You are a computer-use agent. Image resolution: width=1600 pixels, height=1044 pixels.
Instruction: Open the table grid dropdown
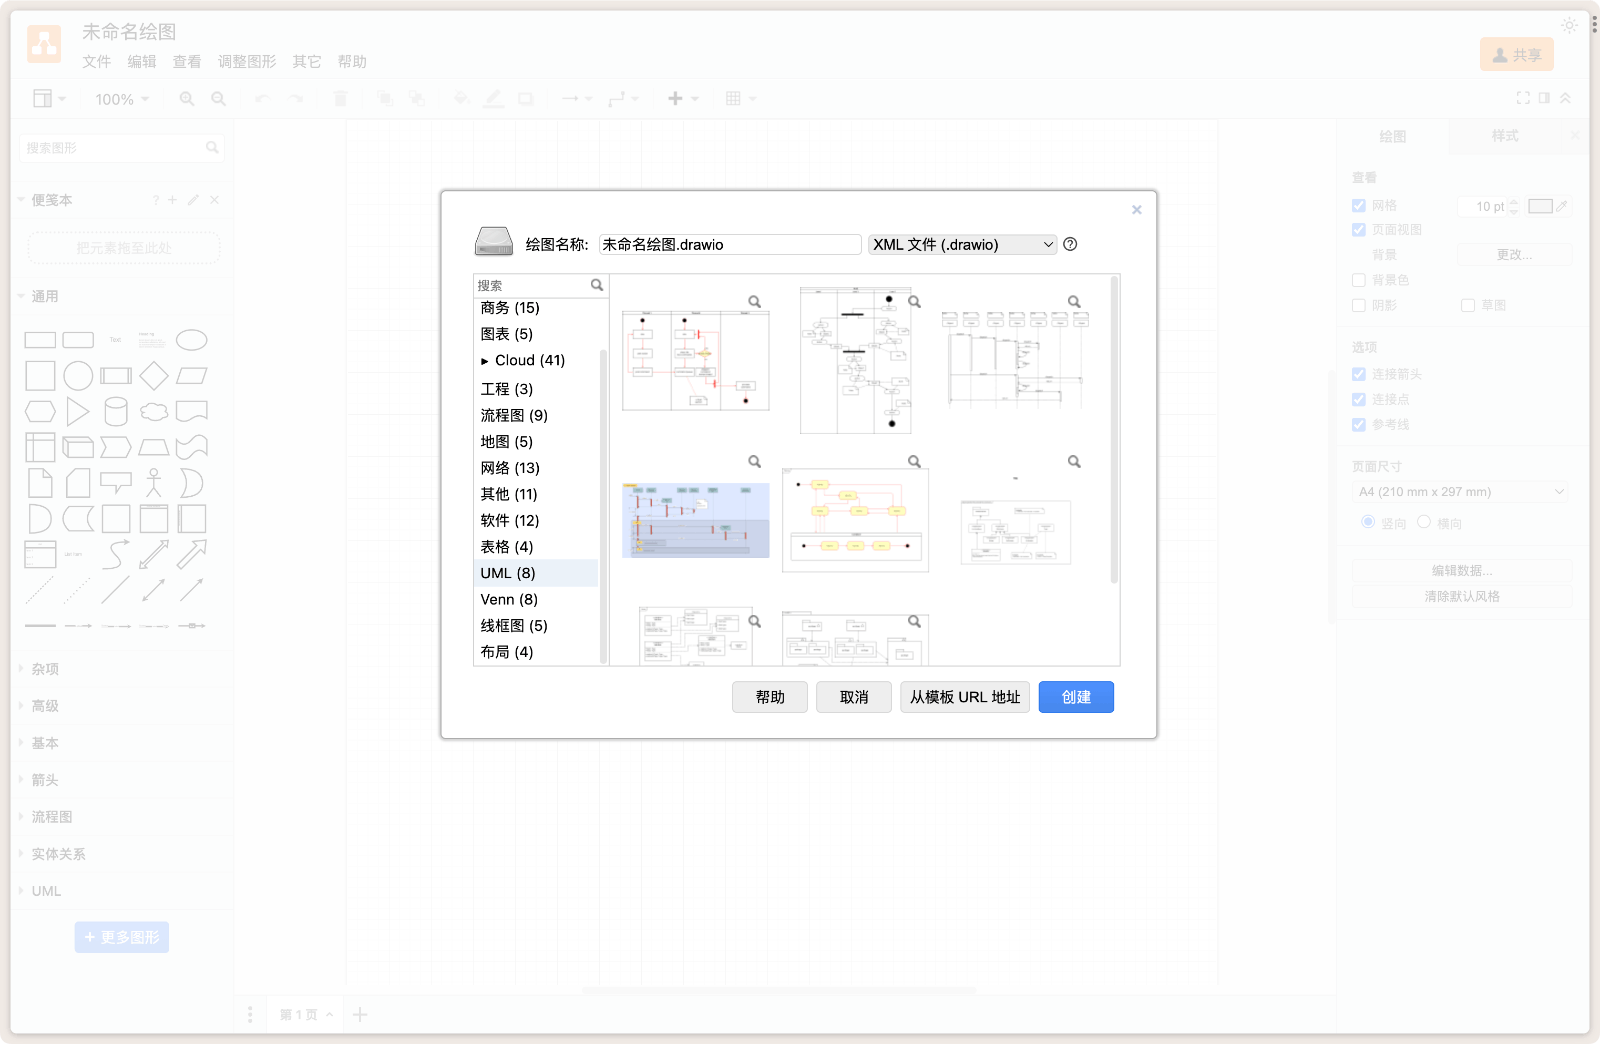[741, 99]
